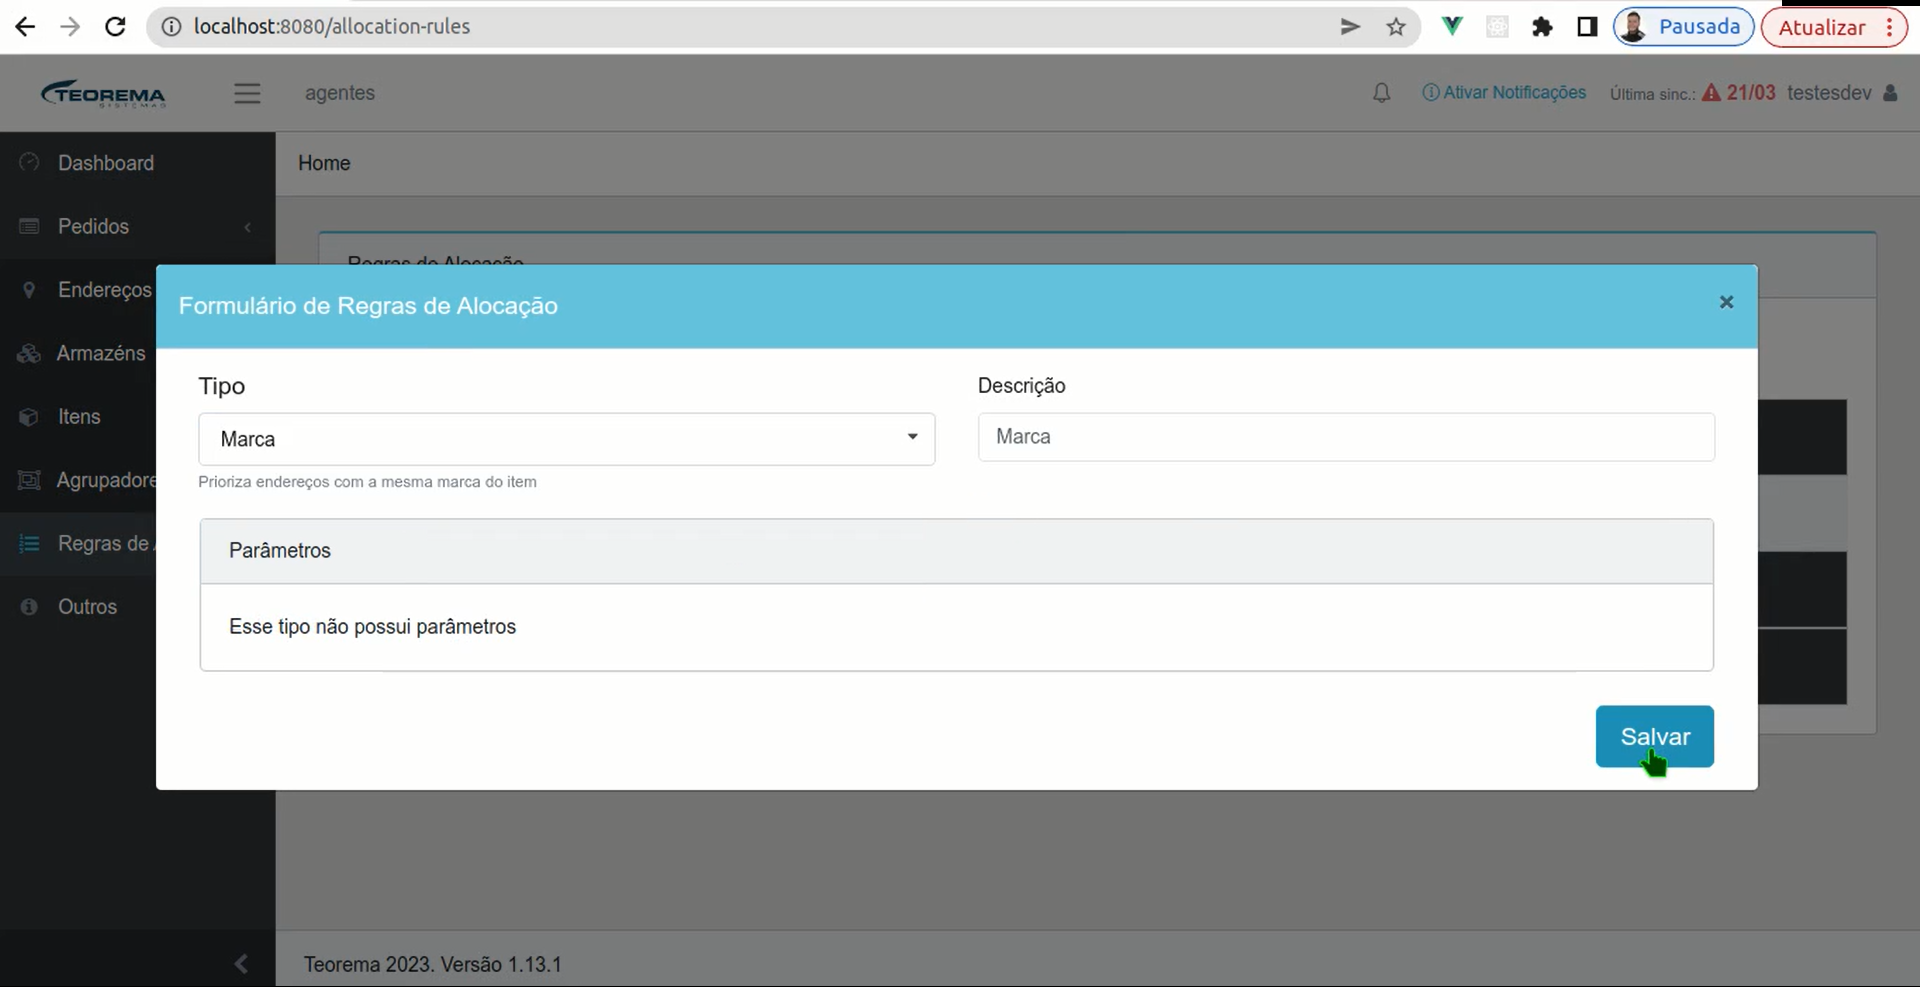Screen dimensions: 1920x987
Task: Open the Agrupadores sidebar item
Action: [x=106, y=480]
